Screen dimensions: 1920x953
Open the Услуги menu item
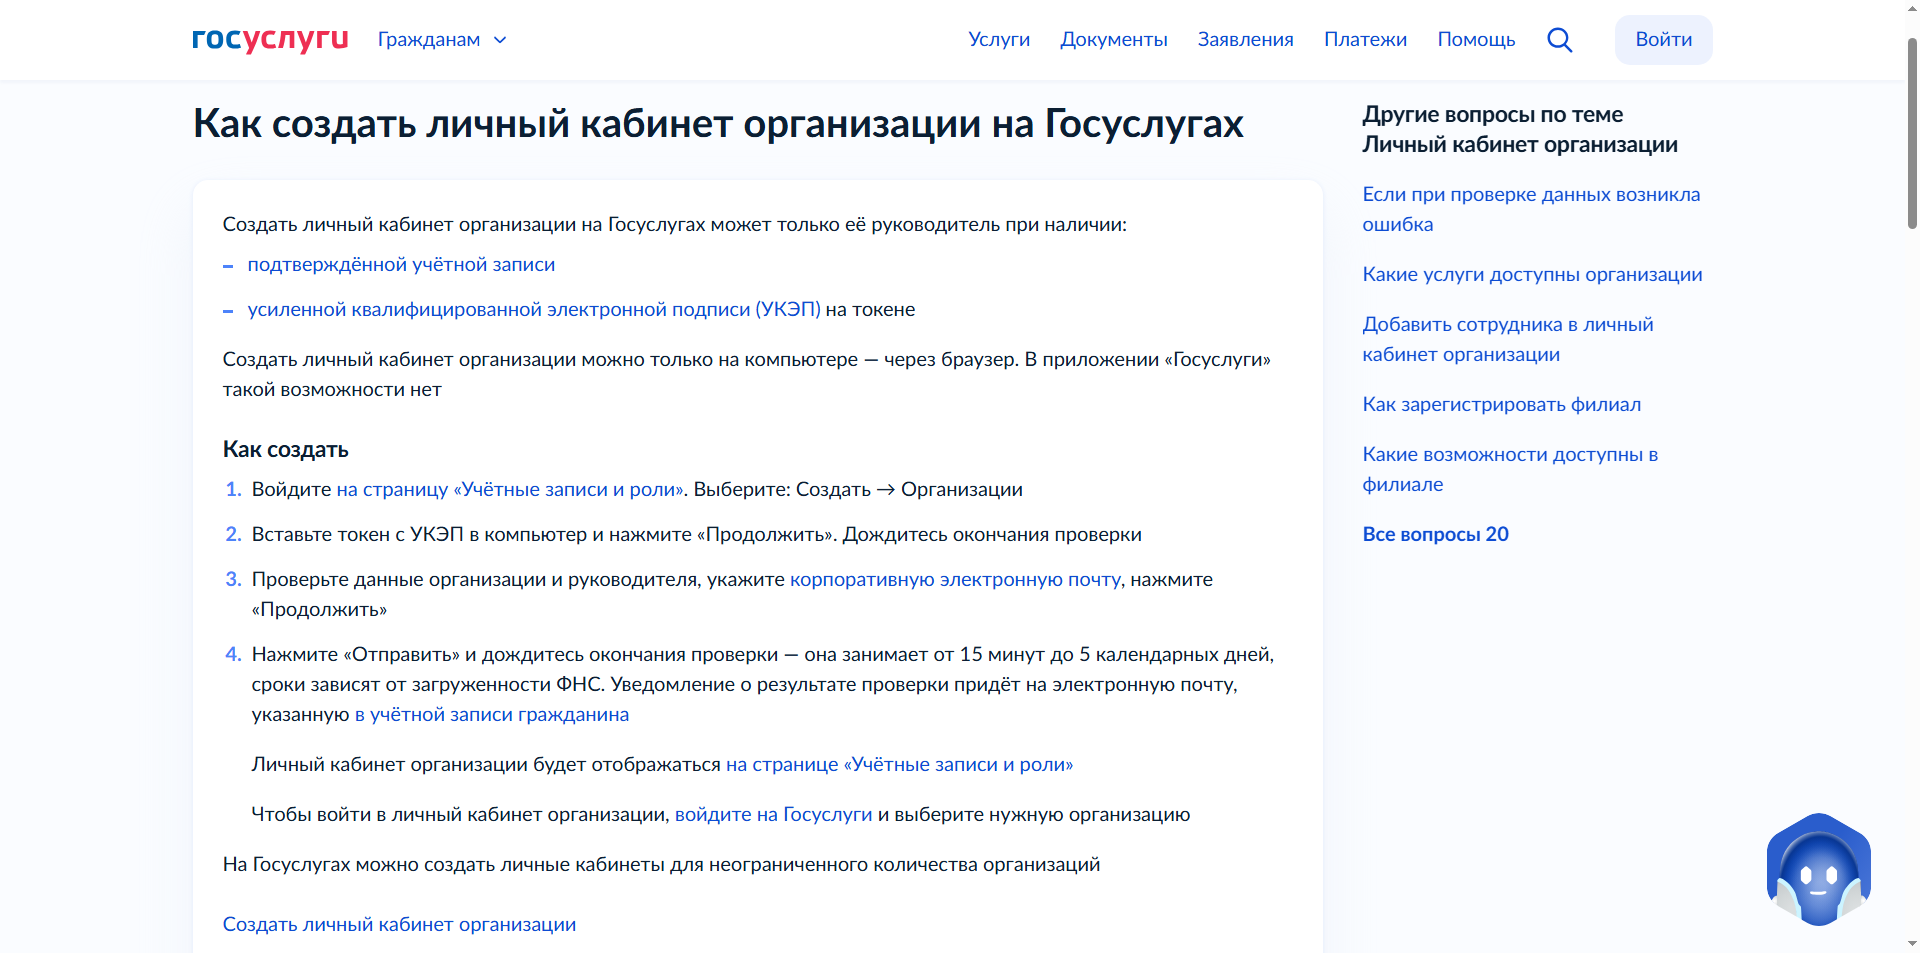(x=998, y=39)
